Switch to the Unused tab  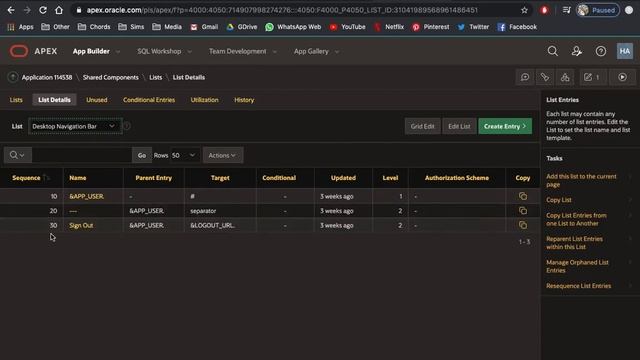tap(97, 100)
